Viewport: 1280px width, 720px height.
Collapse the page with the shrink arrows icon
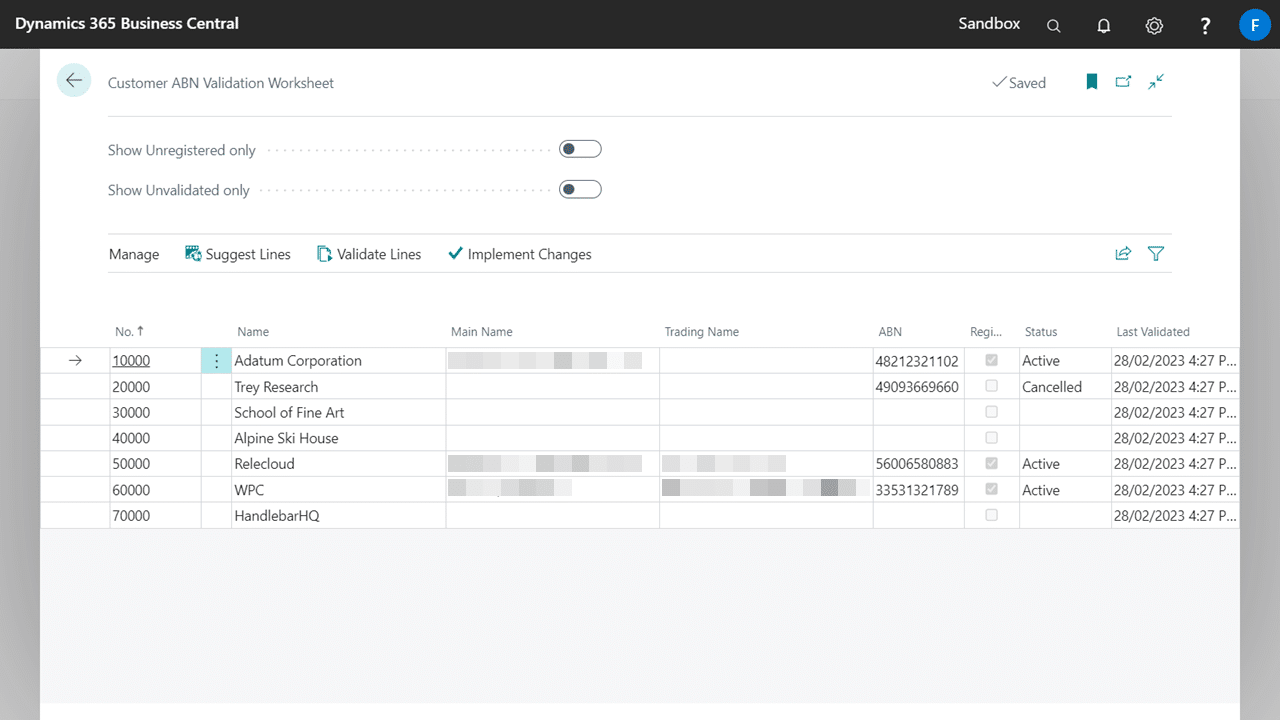[1156, 82]
